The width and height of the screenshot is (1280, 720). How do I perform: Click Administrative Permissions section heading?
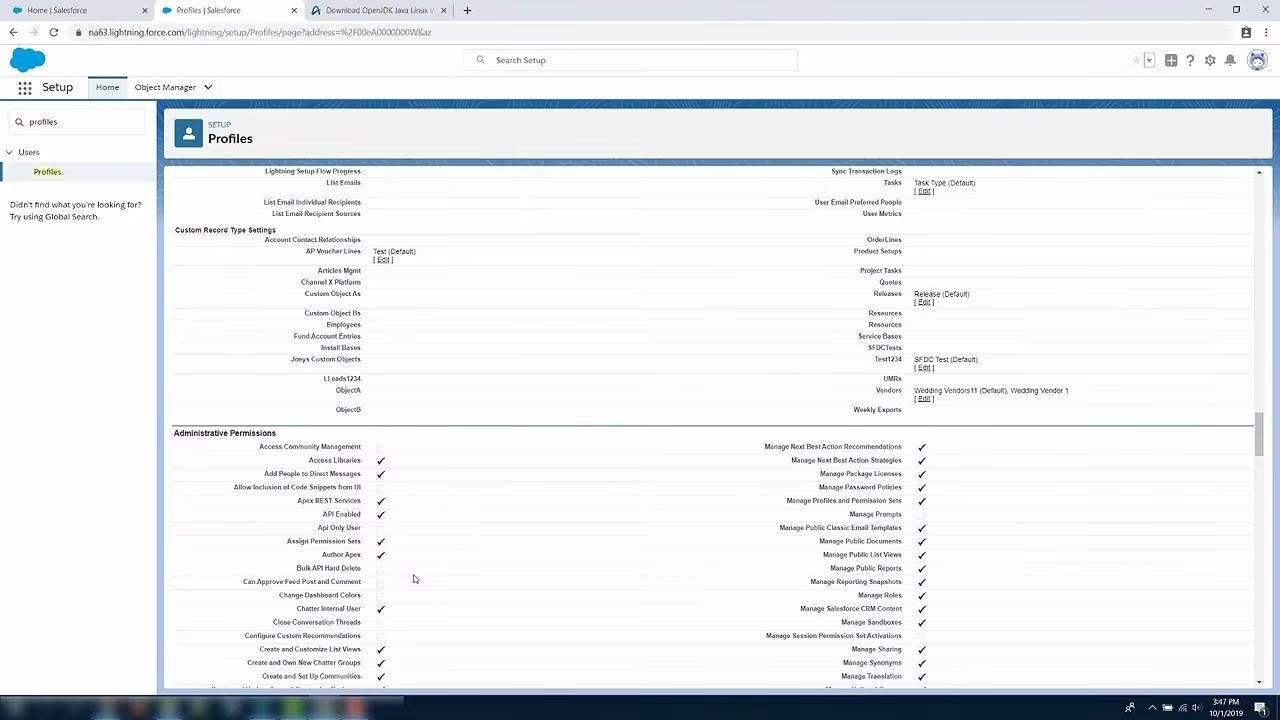(x=224, y=434)
